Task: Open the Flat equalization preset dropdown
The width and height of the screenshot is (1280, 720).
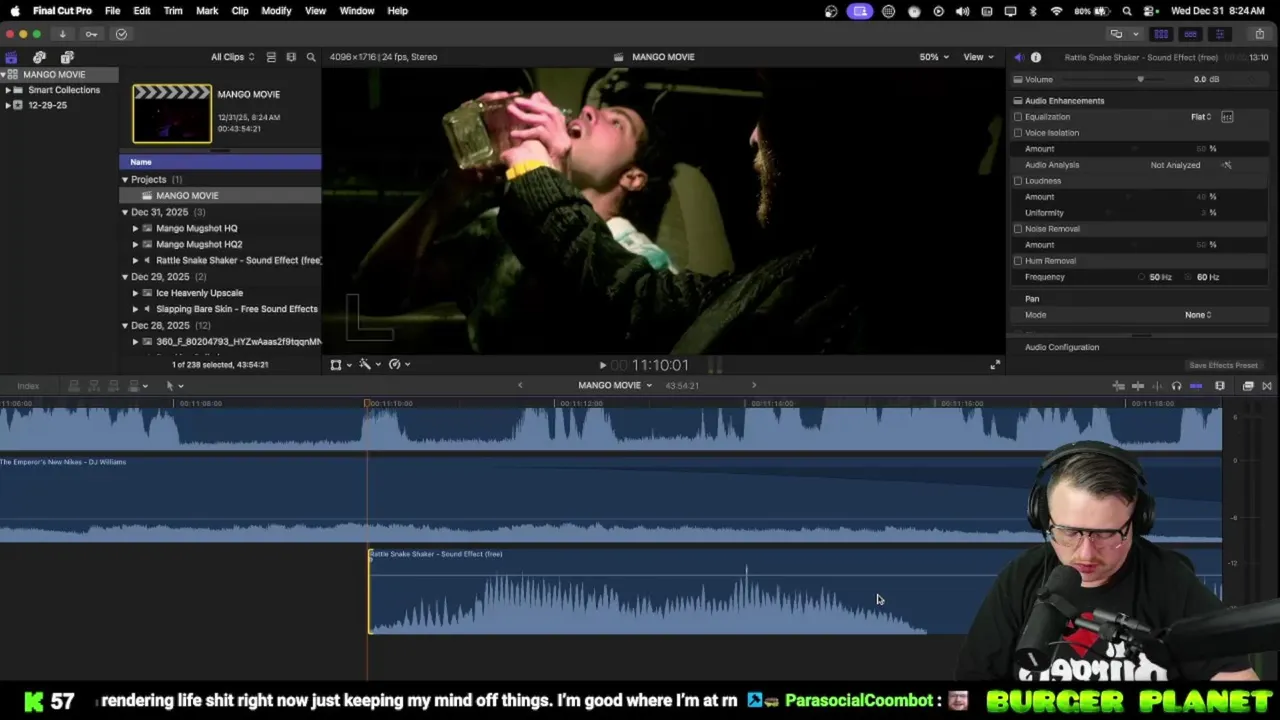Action: tap(1201, 117)
